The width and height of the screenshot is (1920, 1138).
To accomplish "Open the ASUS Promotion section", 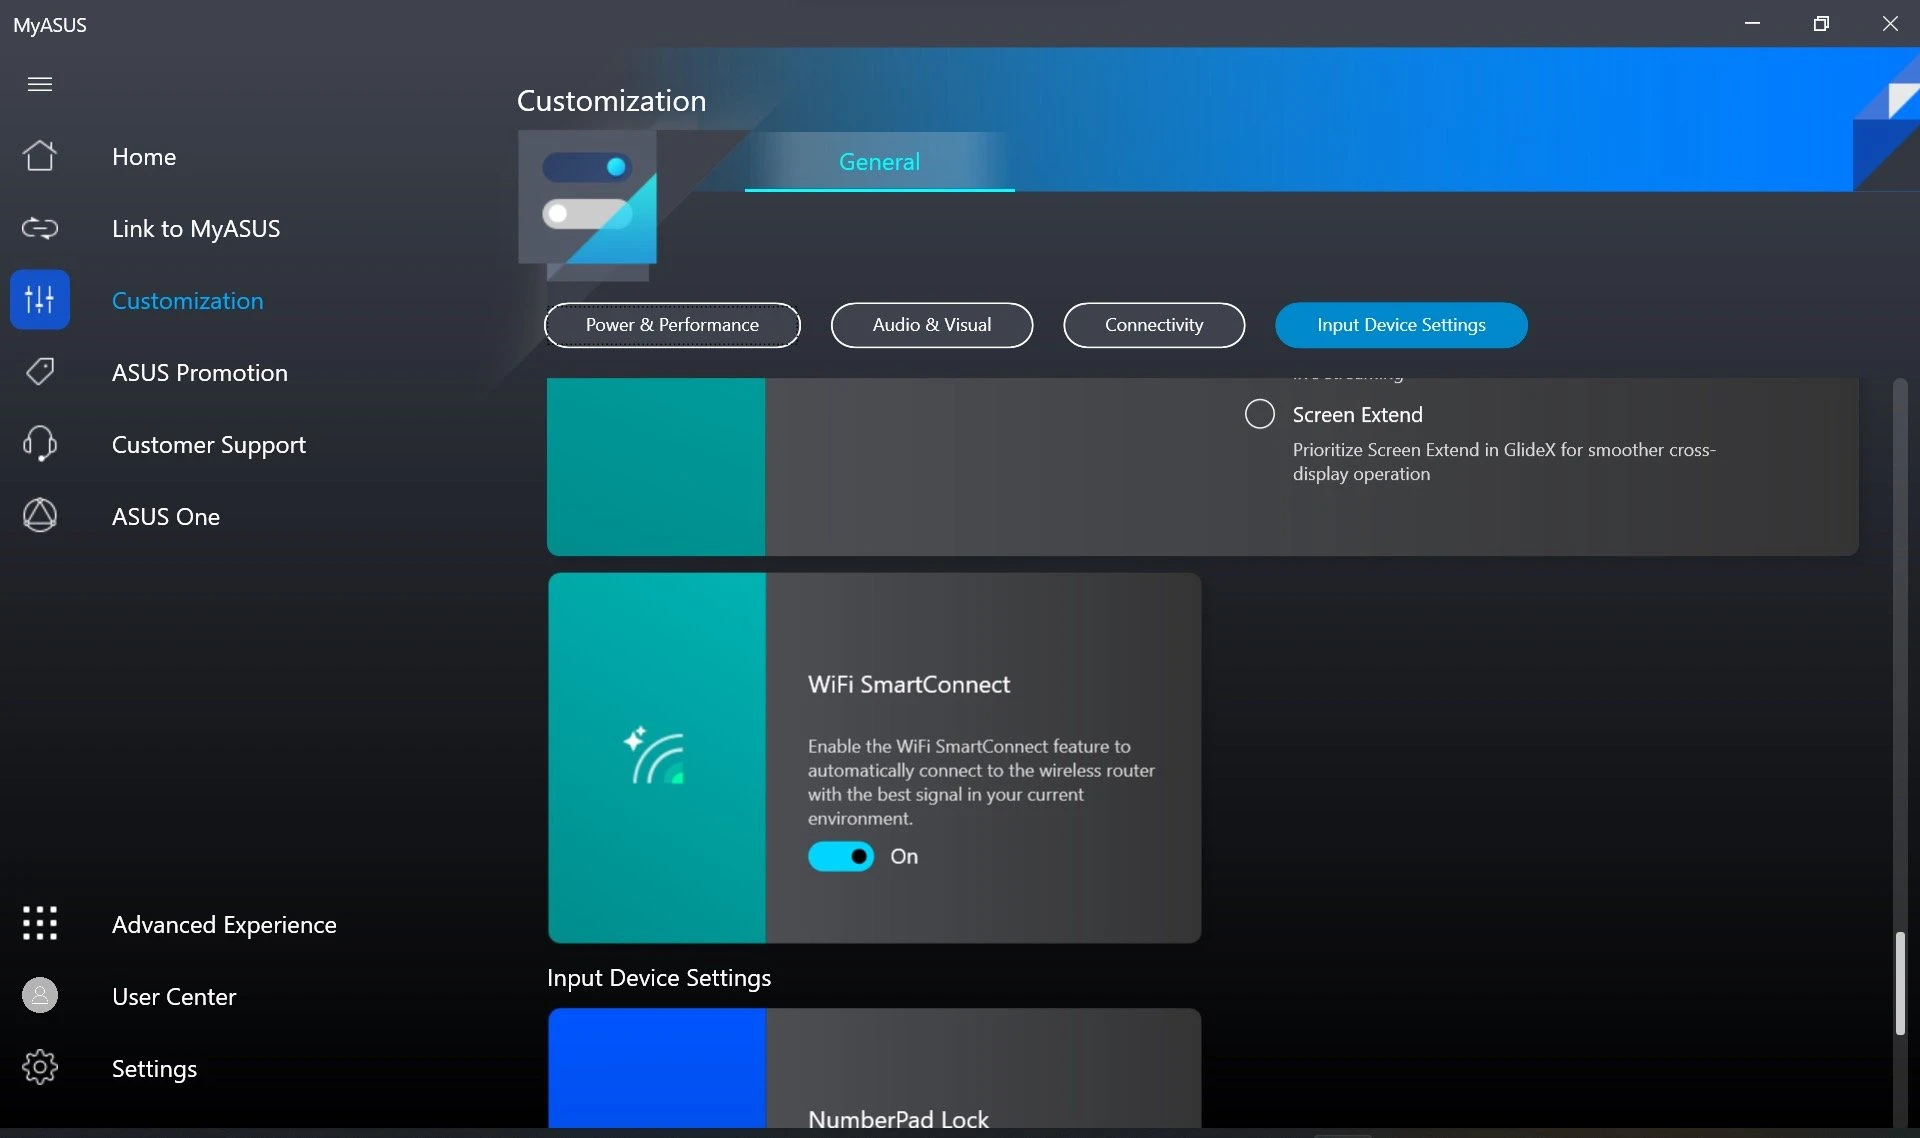I will pos(200,373).
